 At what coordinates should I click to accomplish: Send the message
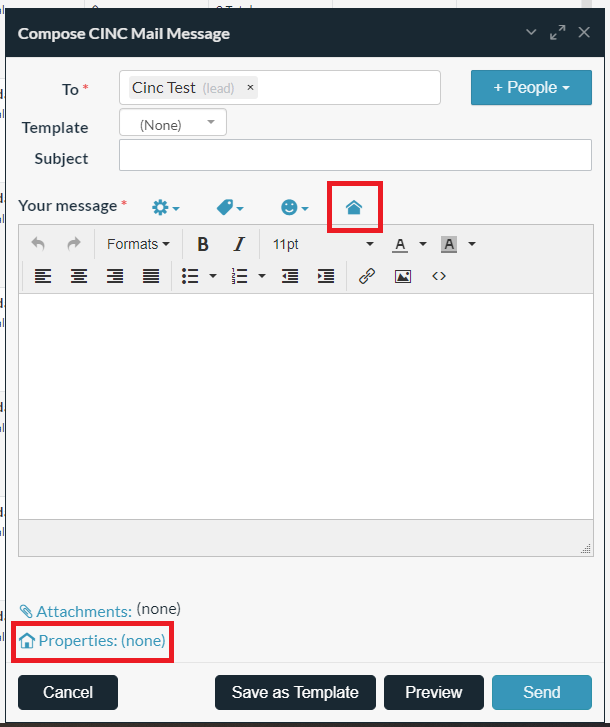pyautogui.click(x=542, y=692)
